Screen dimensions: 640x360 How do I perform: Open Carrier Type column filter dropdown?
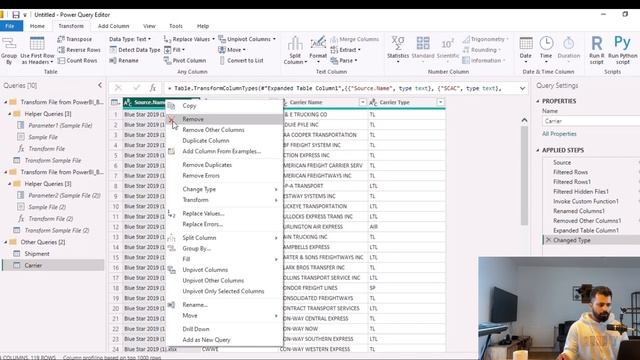click(x=440, y=102)
